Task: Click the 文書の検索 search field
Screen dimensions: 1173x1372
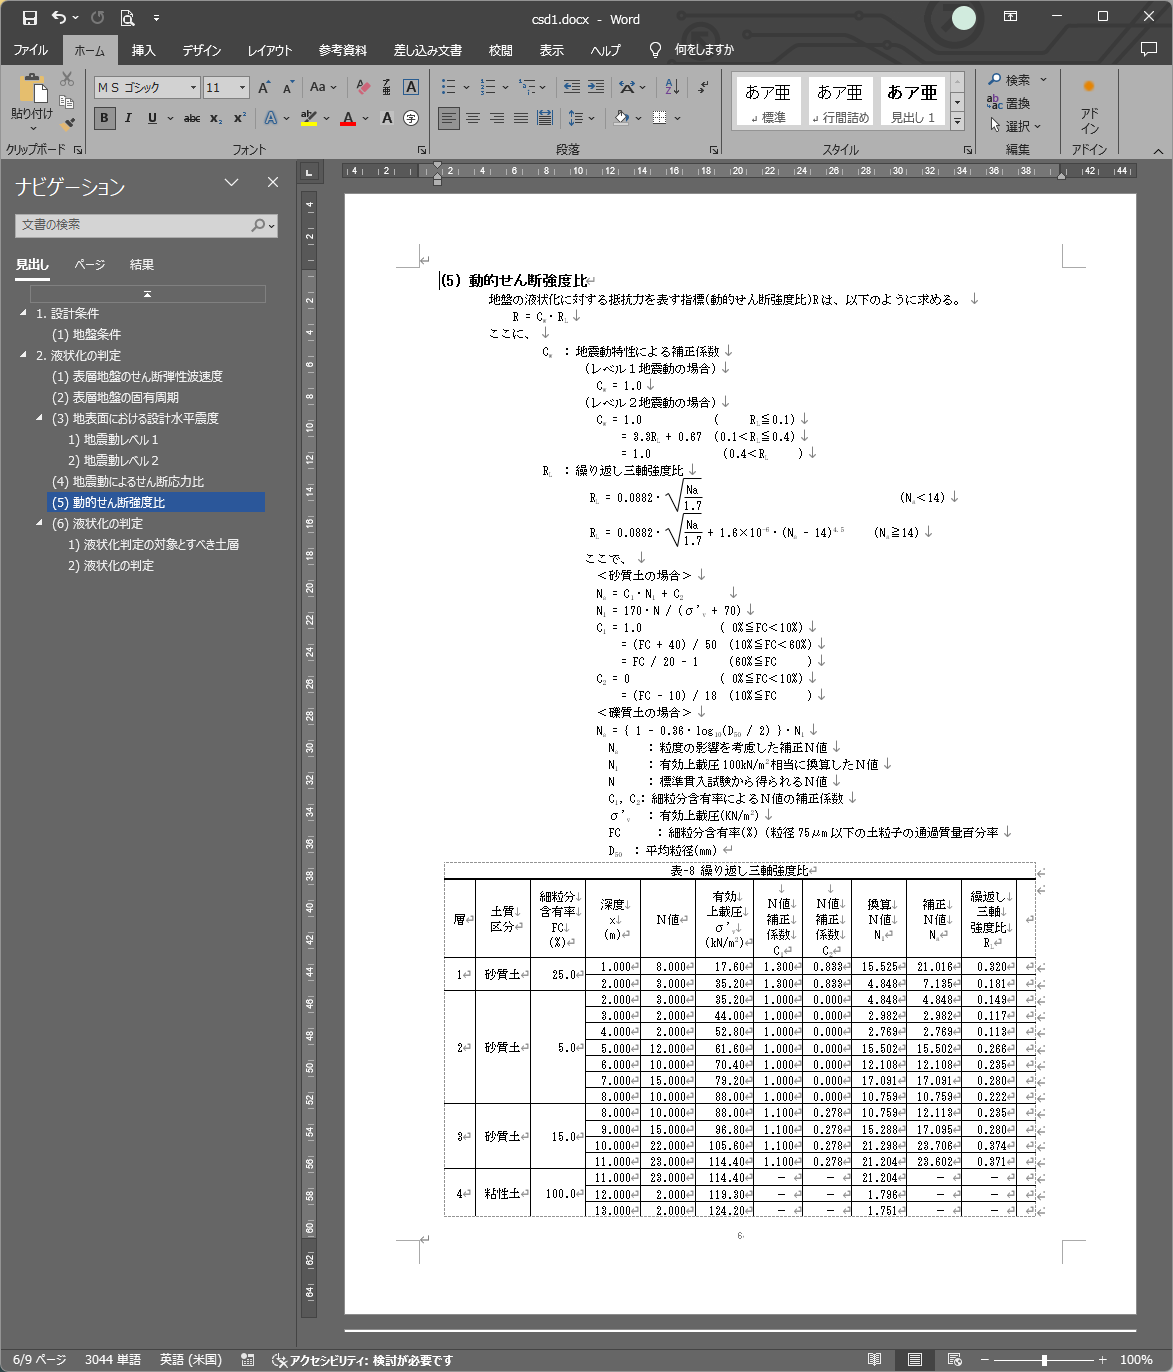Action: click(x=133, y=225)
